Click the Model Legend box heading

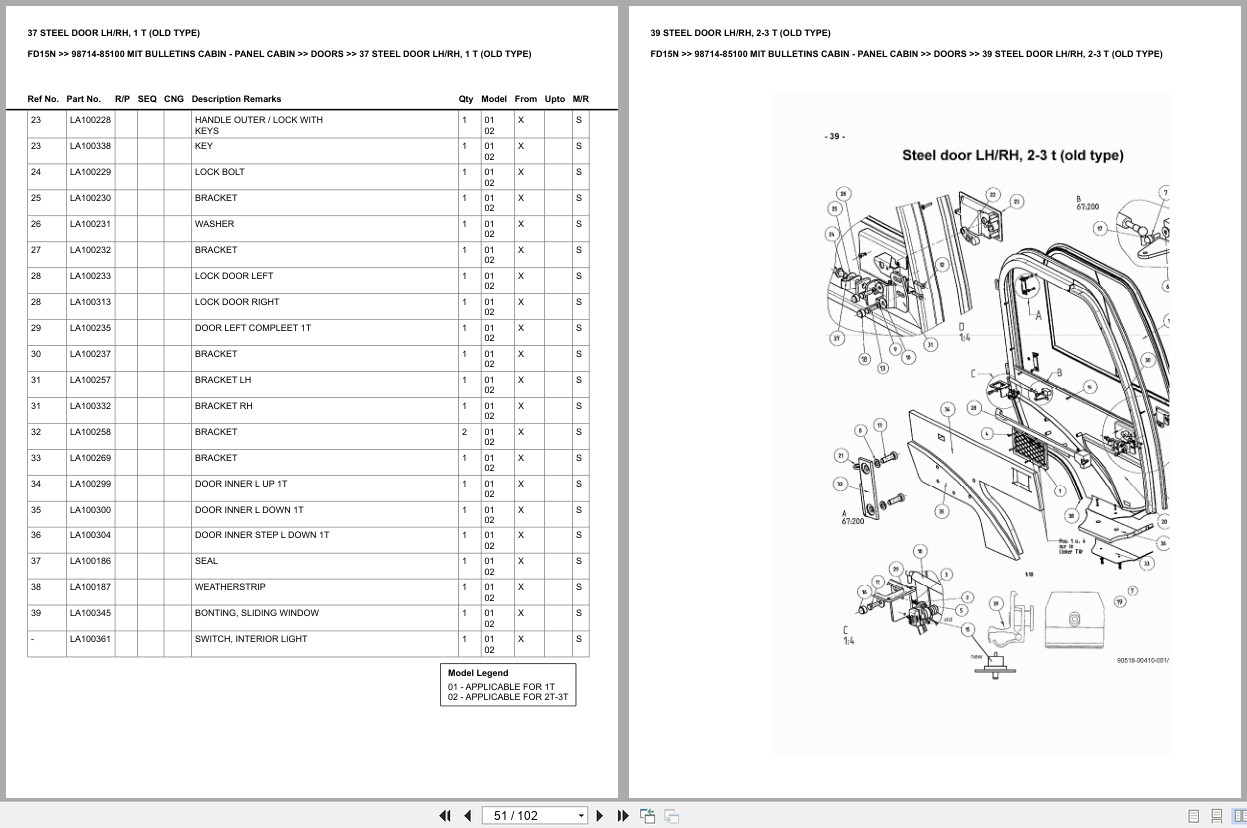tap(478, 673)
